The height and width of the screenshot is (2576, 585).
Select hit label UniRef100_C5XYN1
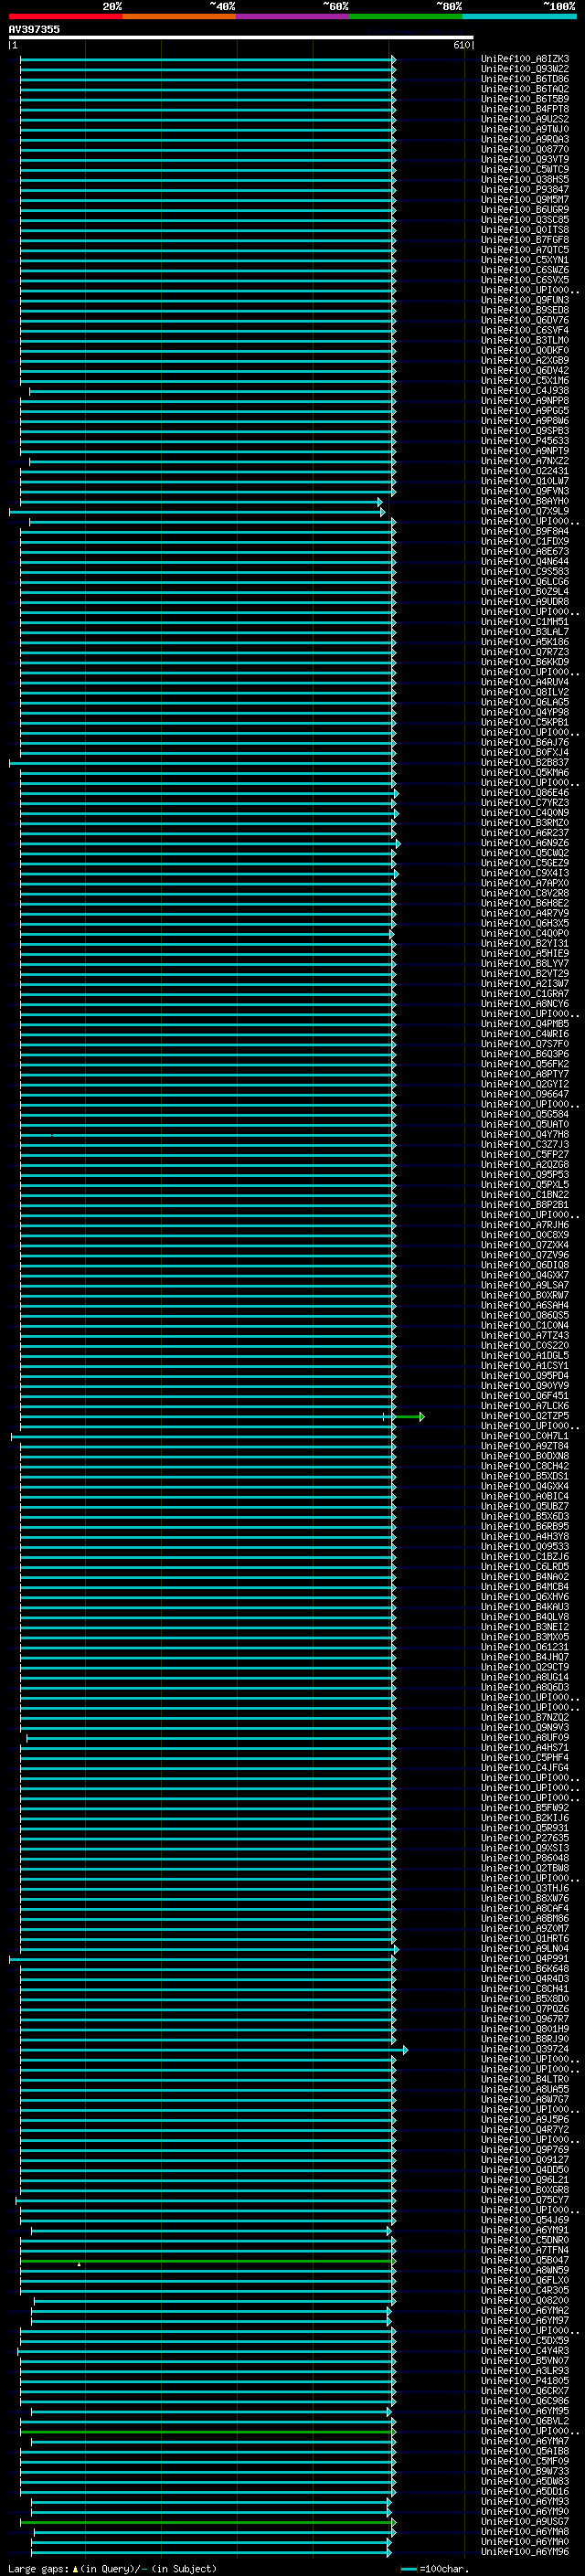coord(524,260)
